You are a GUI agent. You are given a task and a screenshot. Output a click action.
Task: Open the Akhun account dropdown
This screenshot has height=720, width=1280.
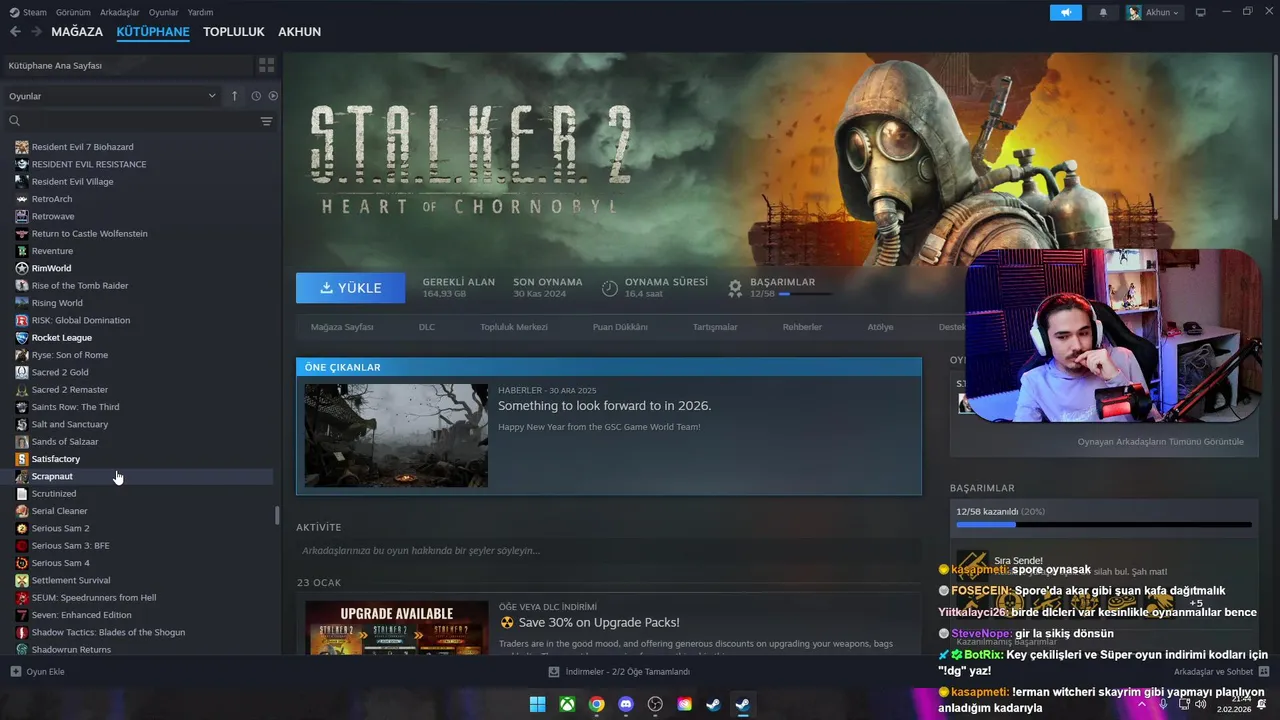coord(1154,13)
